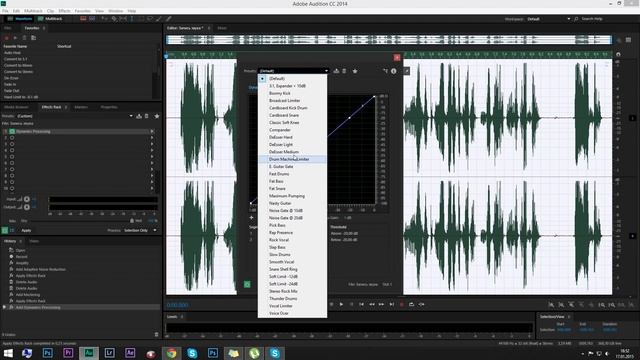Select Convert to 5.1 favorite

click(x=16, y=59)
